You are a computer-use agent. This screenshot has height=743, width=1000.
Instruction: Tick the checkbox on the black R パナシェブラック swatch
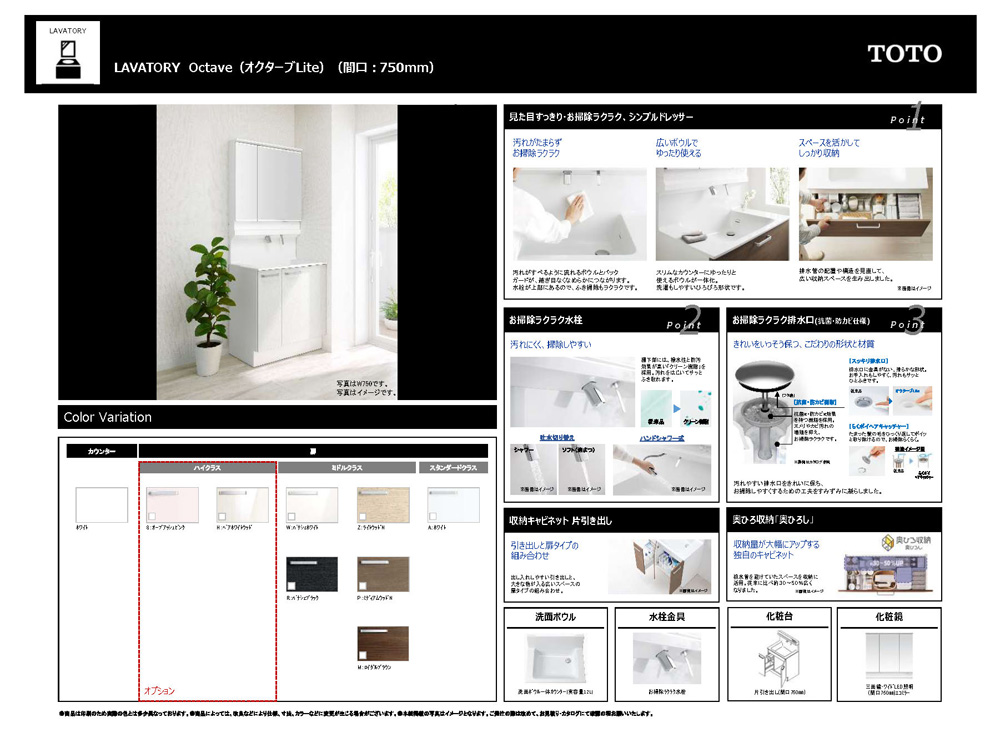click(291, 585)
